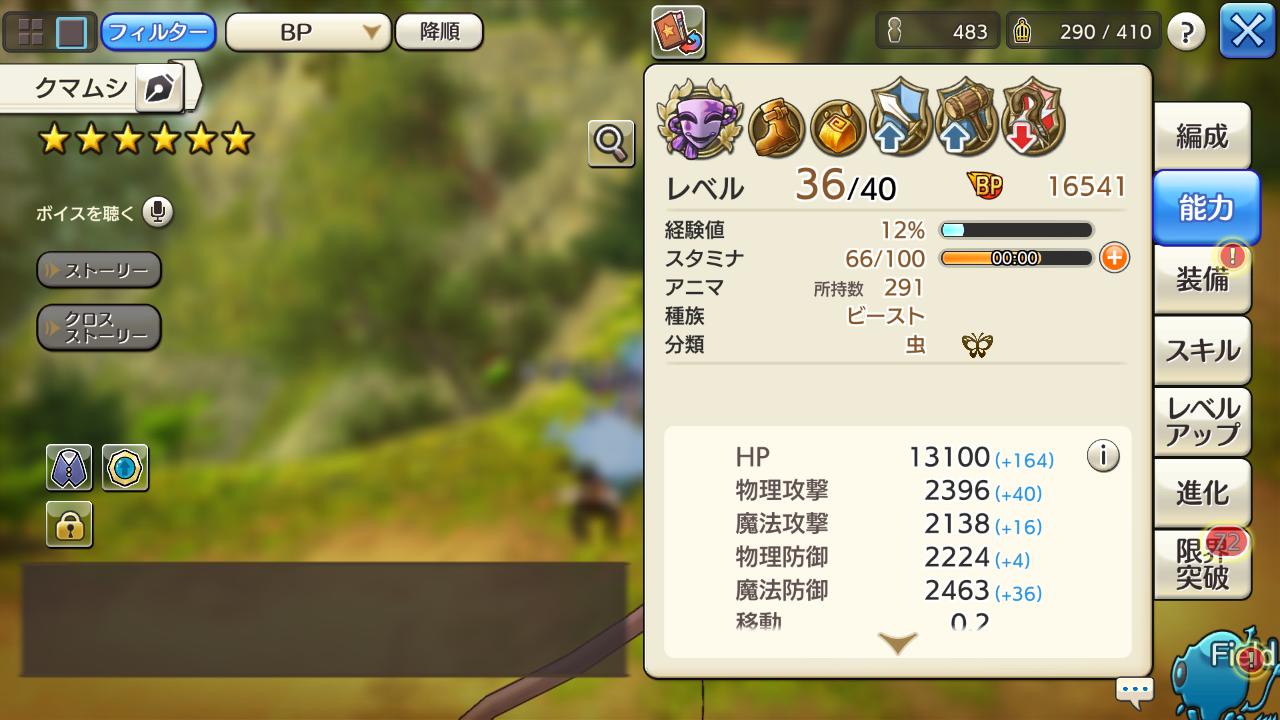The width and height of the screenshot is (1280, 720).
Task: Switch to the スキル tab
Action: (1202, 350)
